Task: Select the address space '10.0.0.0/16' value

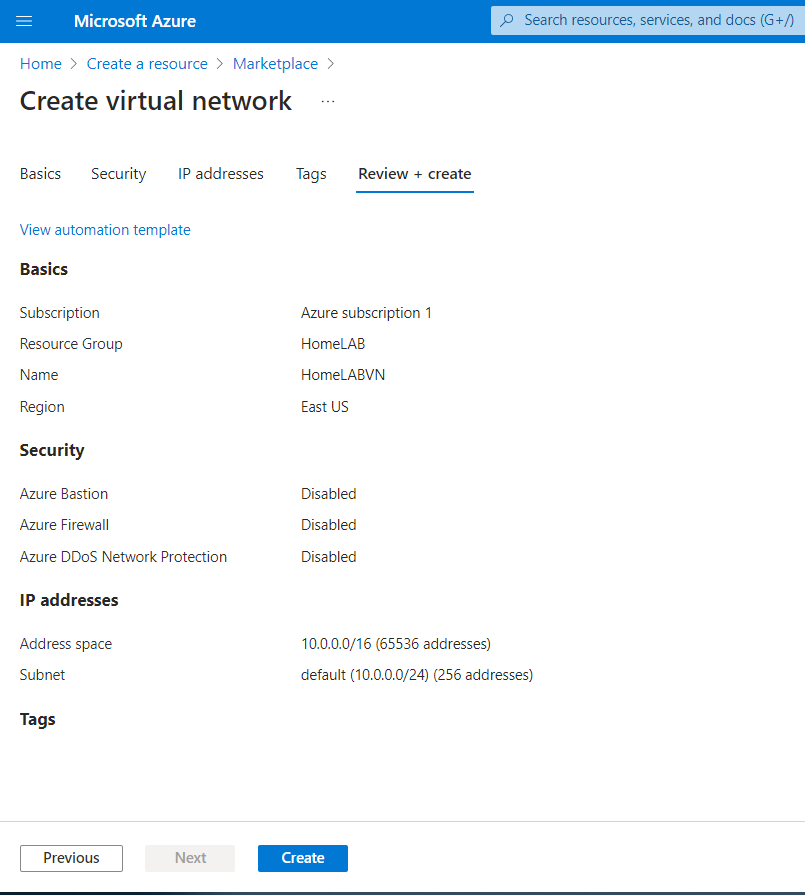Action: (396, 644)
